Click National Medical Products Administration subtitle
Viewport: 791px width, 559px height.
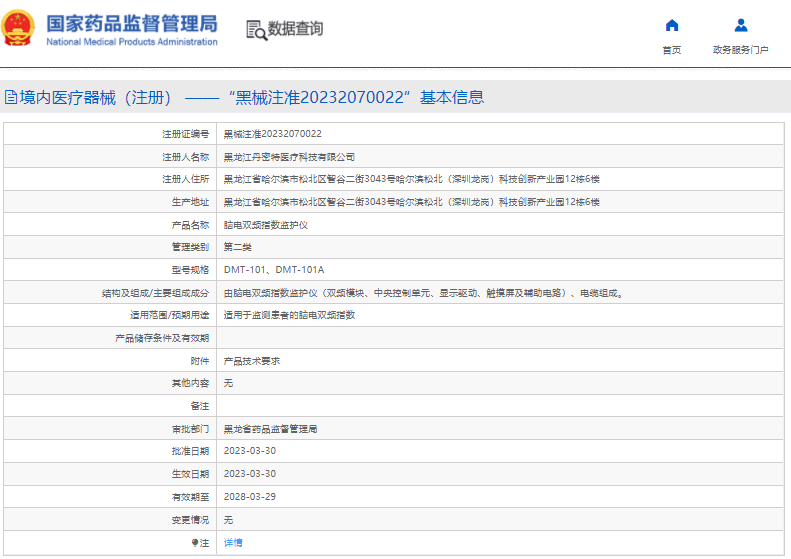tap(132, 42)
